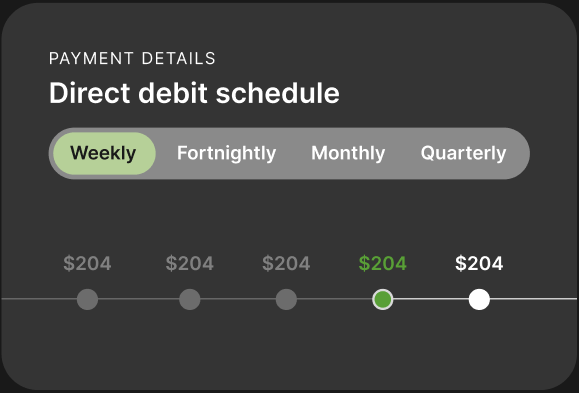Click the white upcoming payment dot
Image resolution: width=579 pixels, height=393 pixels.
click(x=479, y=299)
